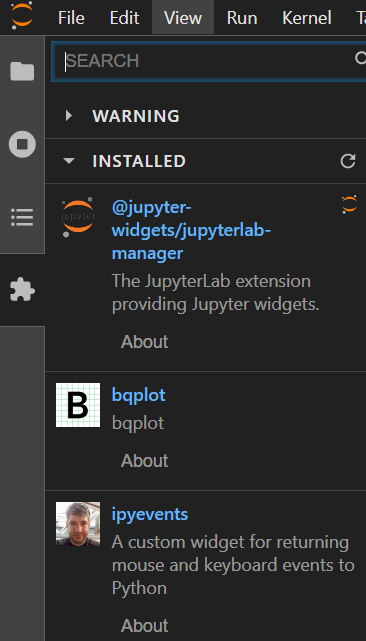Collapse the INSTALLED section
Image resolution: width=366 pixels, height=641 pixels.
tap(69, 161)
